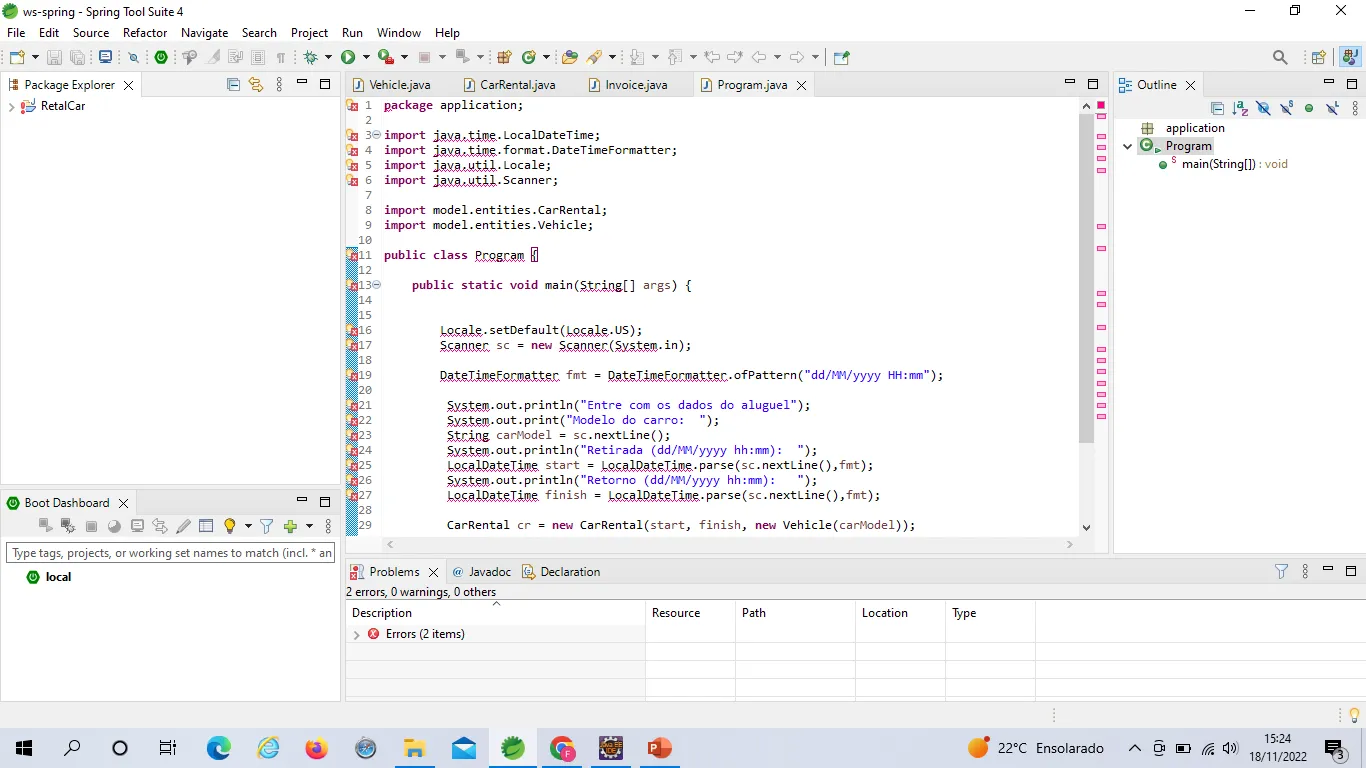Click the green Run button in toolbar

click(348, 58)
